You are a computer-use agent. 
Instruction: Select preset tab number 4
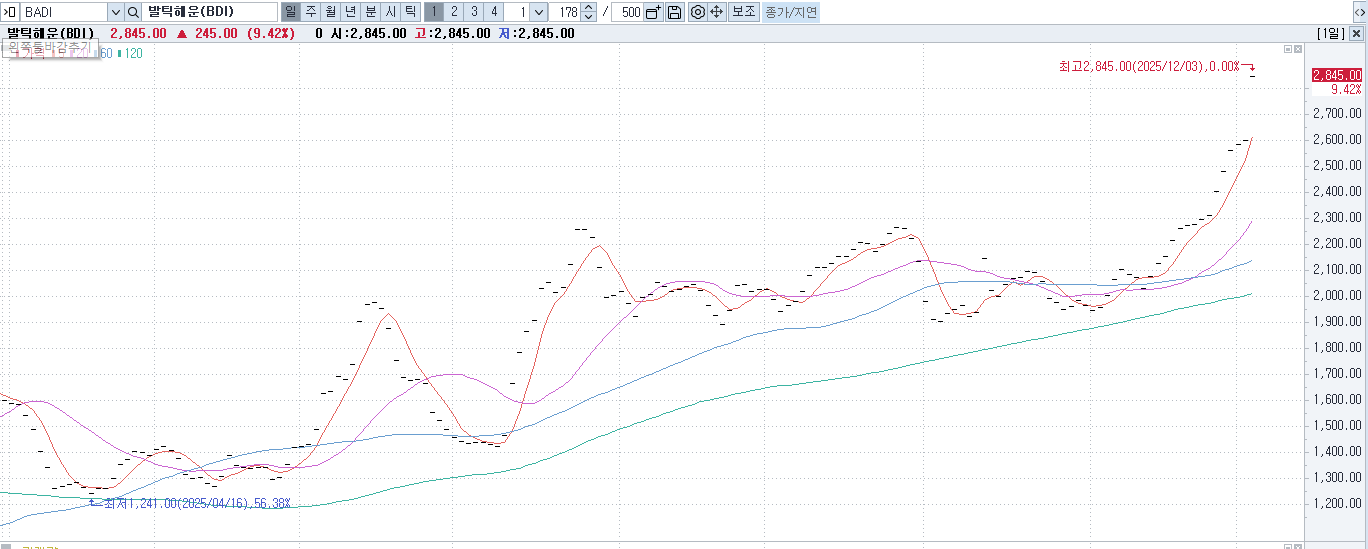(493, 12)
